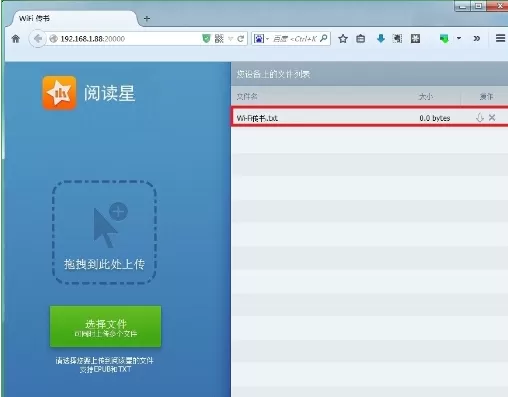Screen dimensions: 508x397
Task: Click the search magnifier icon
Action: [324, 38]
